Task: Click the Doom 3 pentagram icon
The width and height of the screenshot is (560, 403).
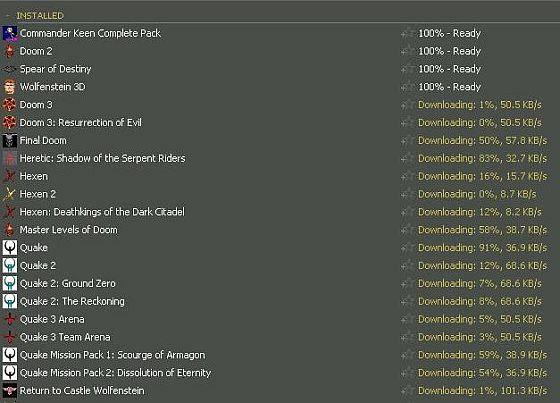Action: [10, 105]
